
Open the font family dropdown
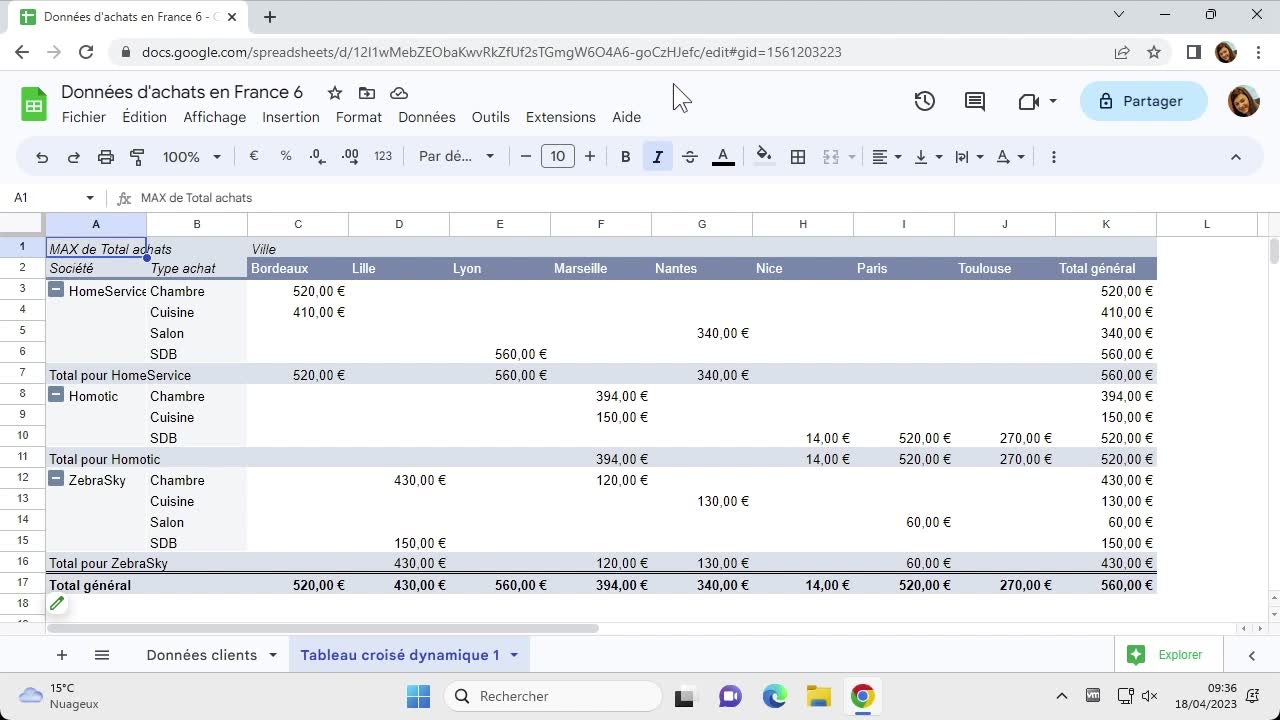456,157
